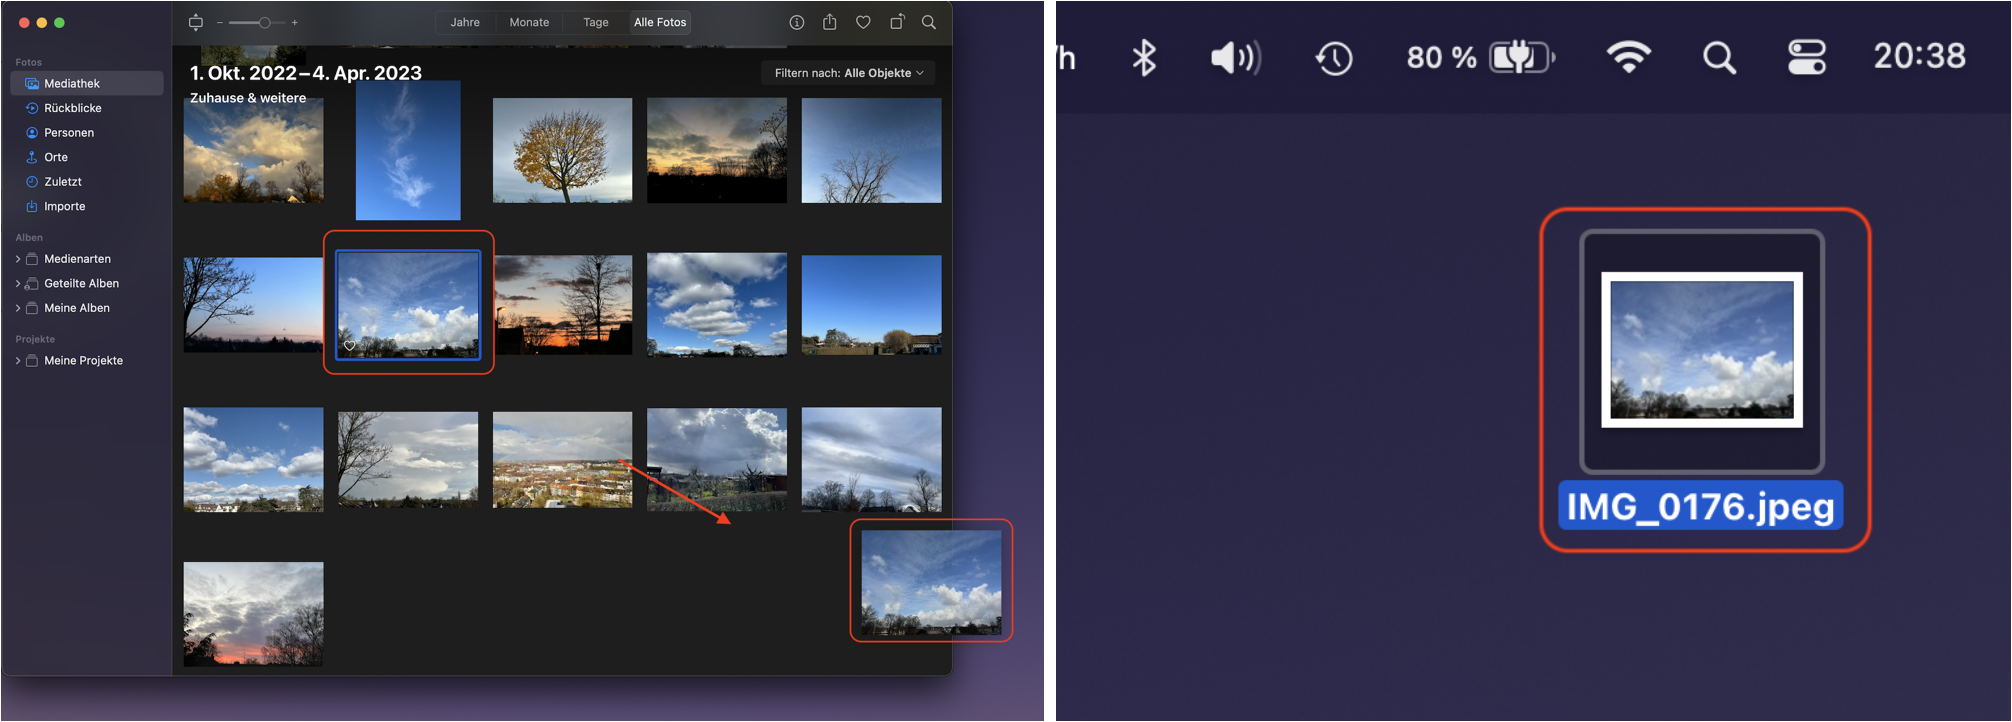Viewport: 2012px width, 722px height.
Task: Switch to the Monate view tab
Action: click(529, 22)
